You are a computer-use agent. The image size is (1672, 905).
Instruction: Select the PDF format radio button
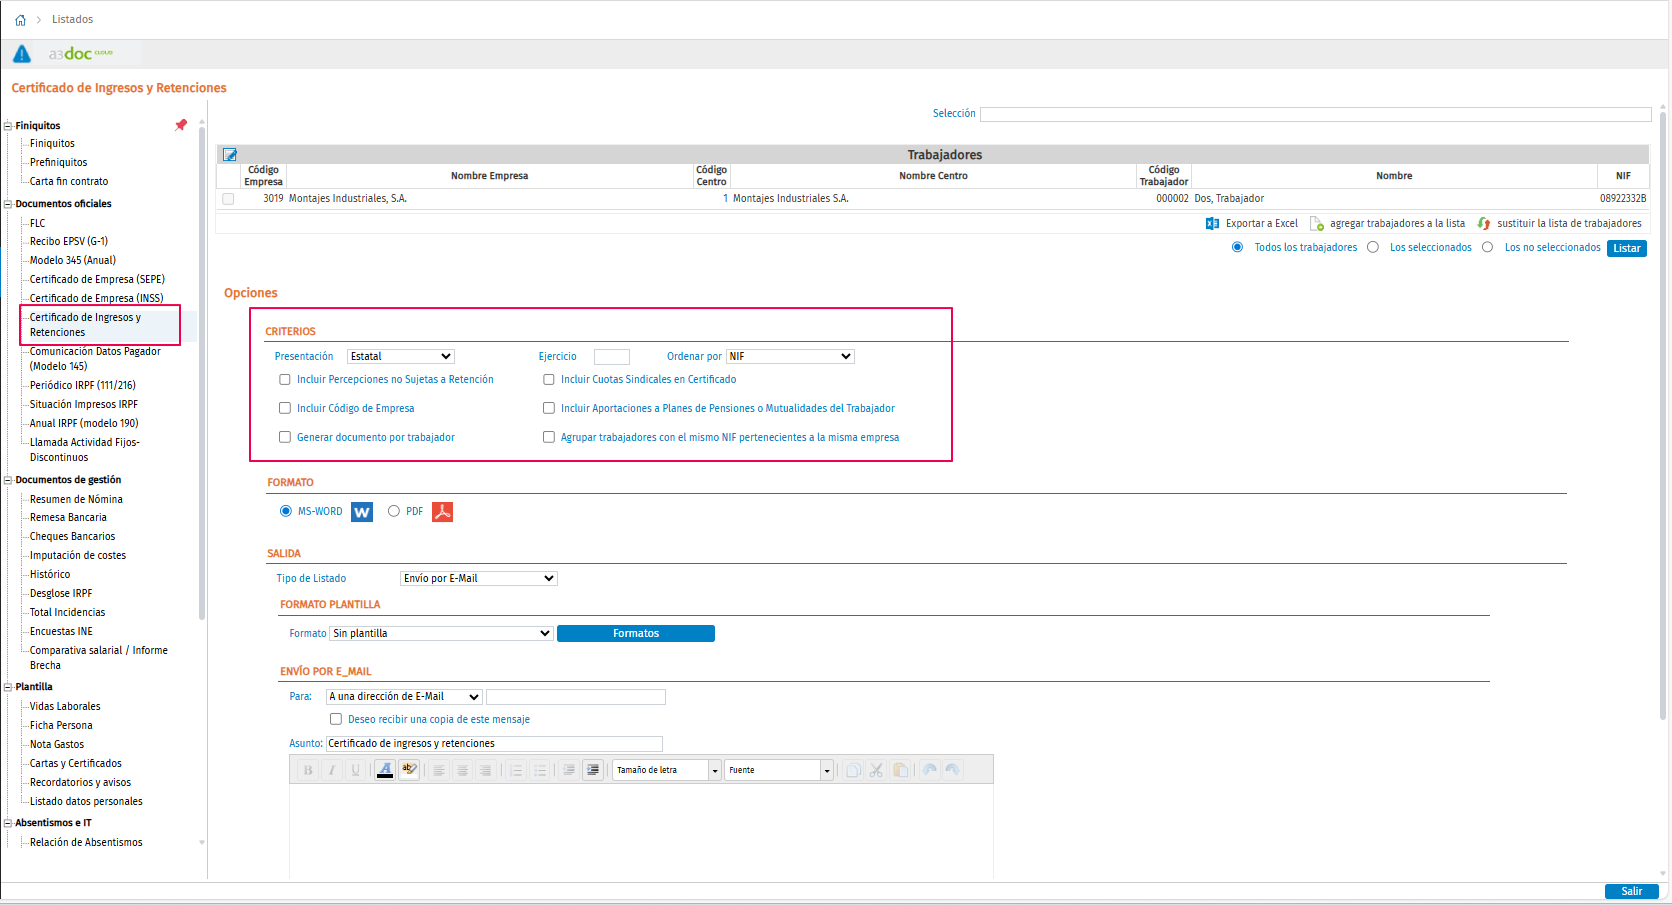pos(394,511)
